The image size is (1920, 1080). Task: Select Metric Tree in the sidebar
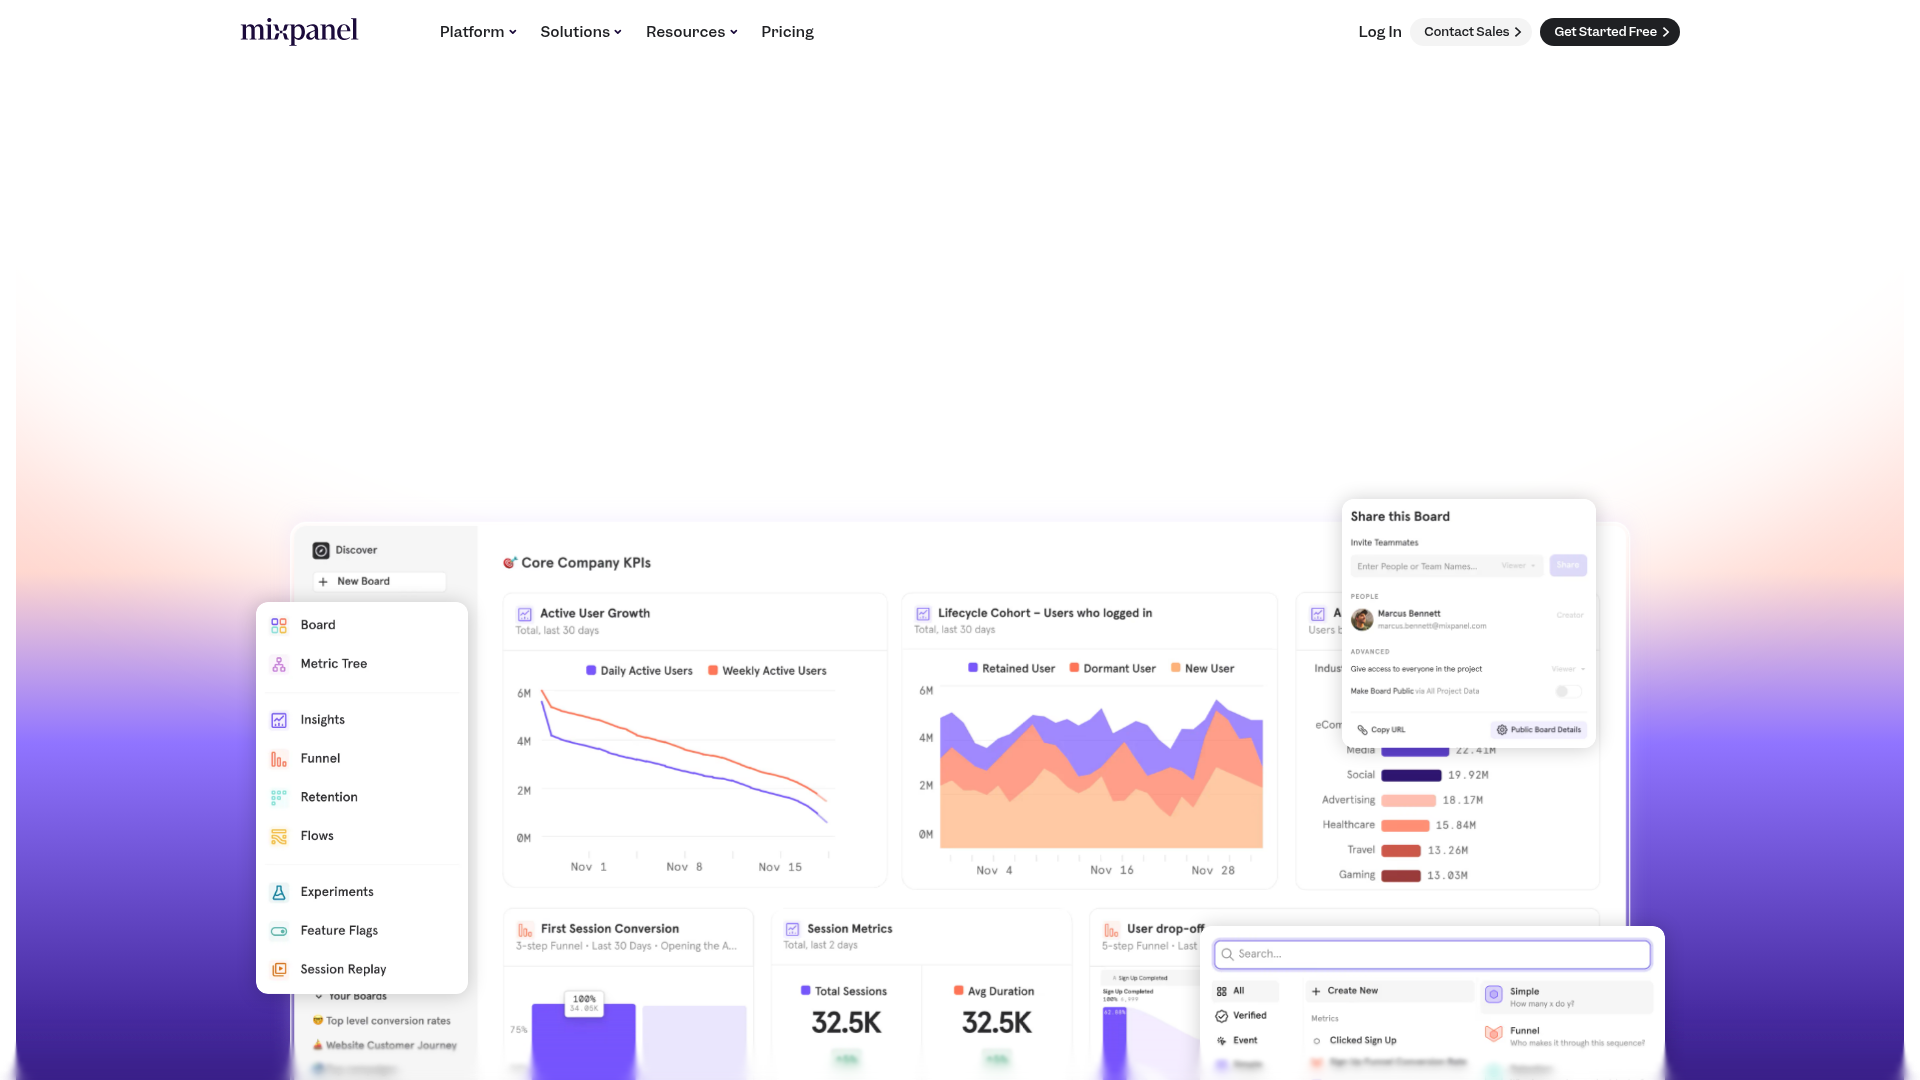click(x=278, y=663)
